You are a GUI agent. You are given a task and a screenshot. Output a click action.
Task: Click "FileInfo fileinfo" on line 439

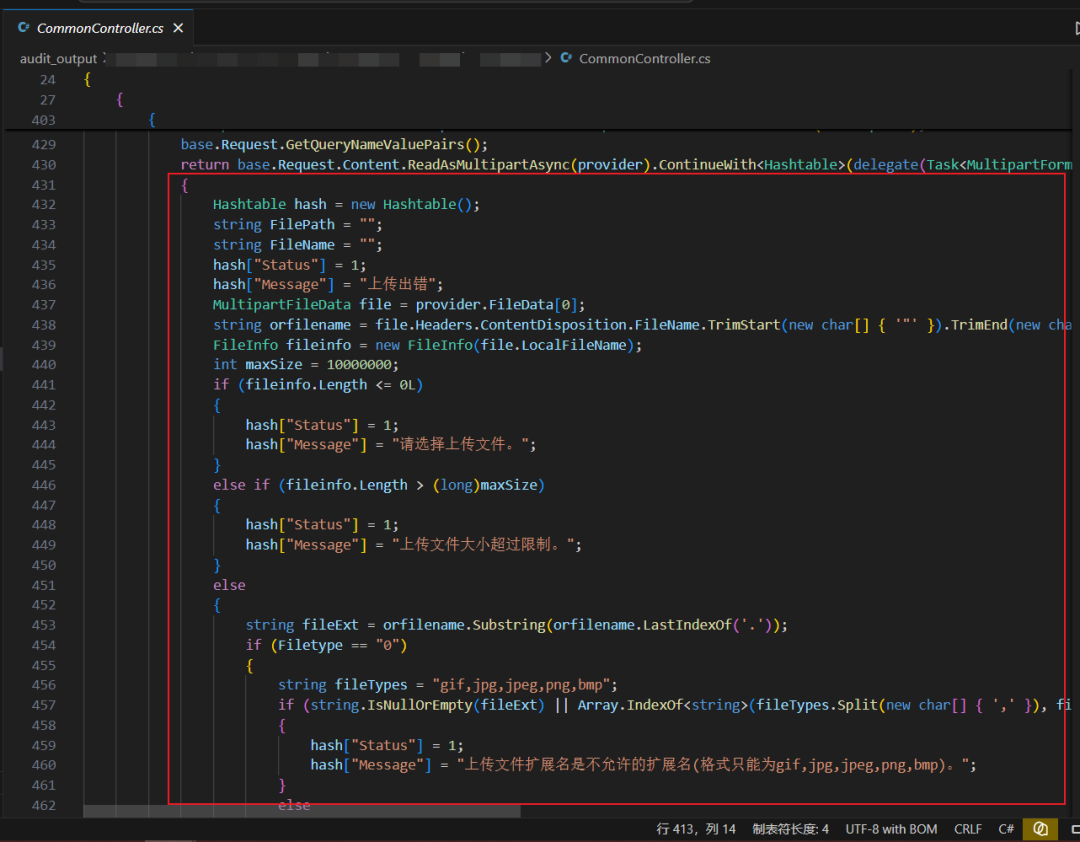[282, 345]
